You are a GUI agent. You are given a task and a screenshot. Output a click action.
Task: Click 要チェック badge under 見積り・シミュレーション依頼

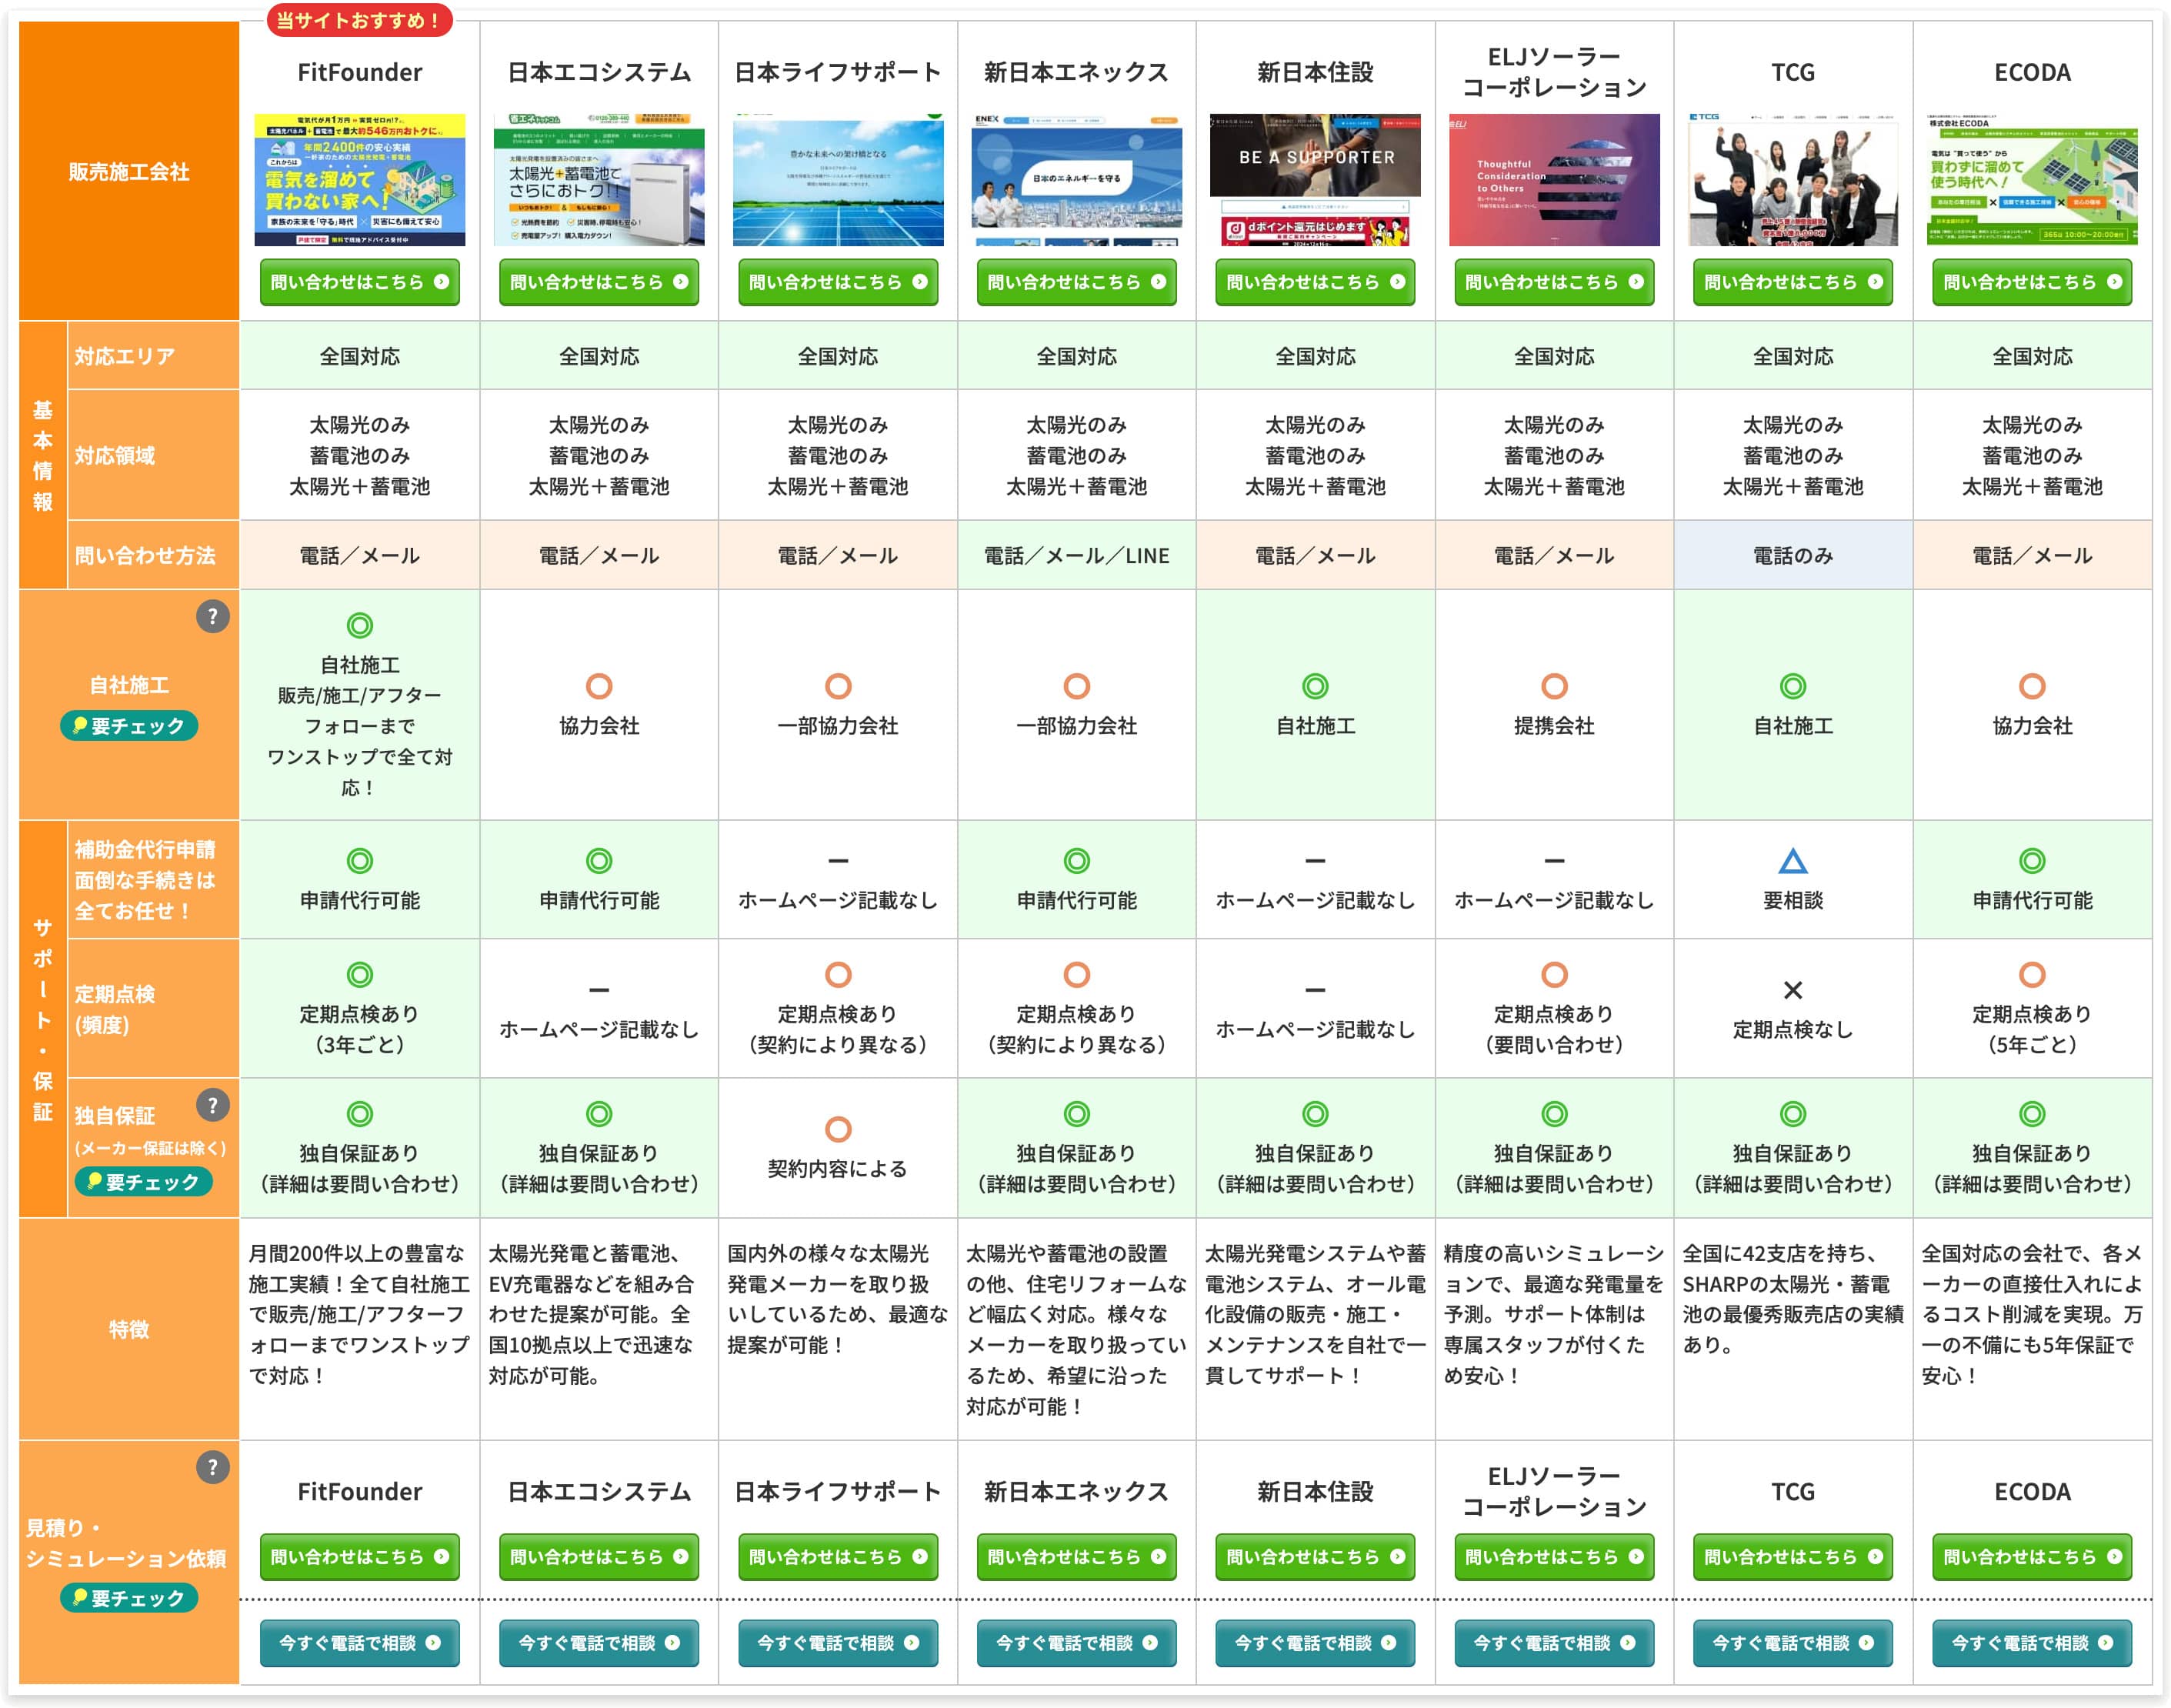click(x=129, y=1598)
